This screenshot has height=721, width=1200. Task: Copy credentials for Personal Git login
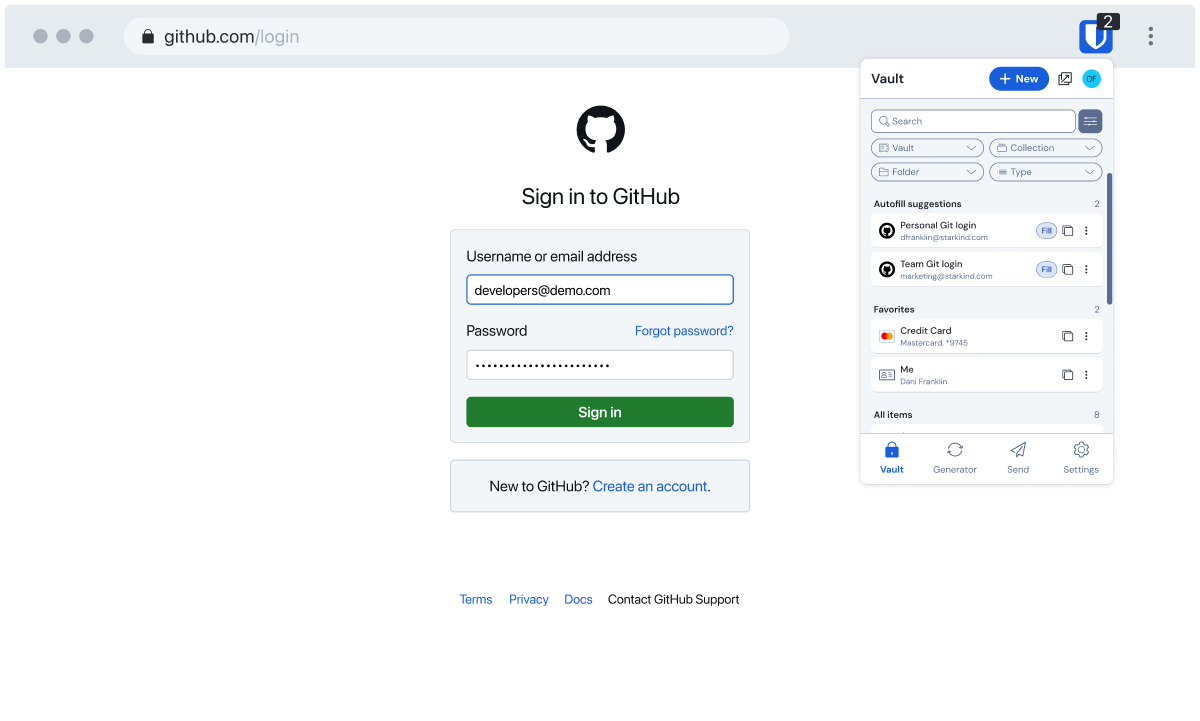point(1067,231)
